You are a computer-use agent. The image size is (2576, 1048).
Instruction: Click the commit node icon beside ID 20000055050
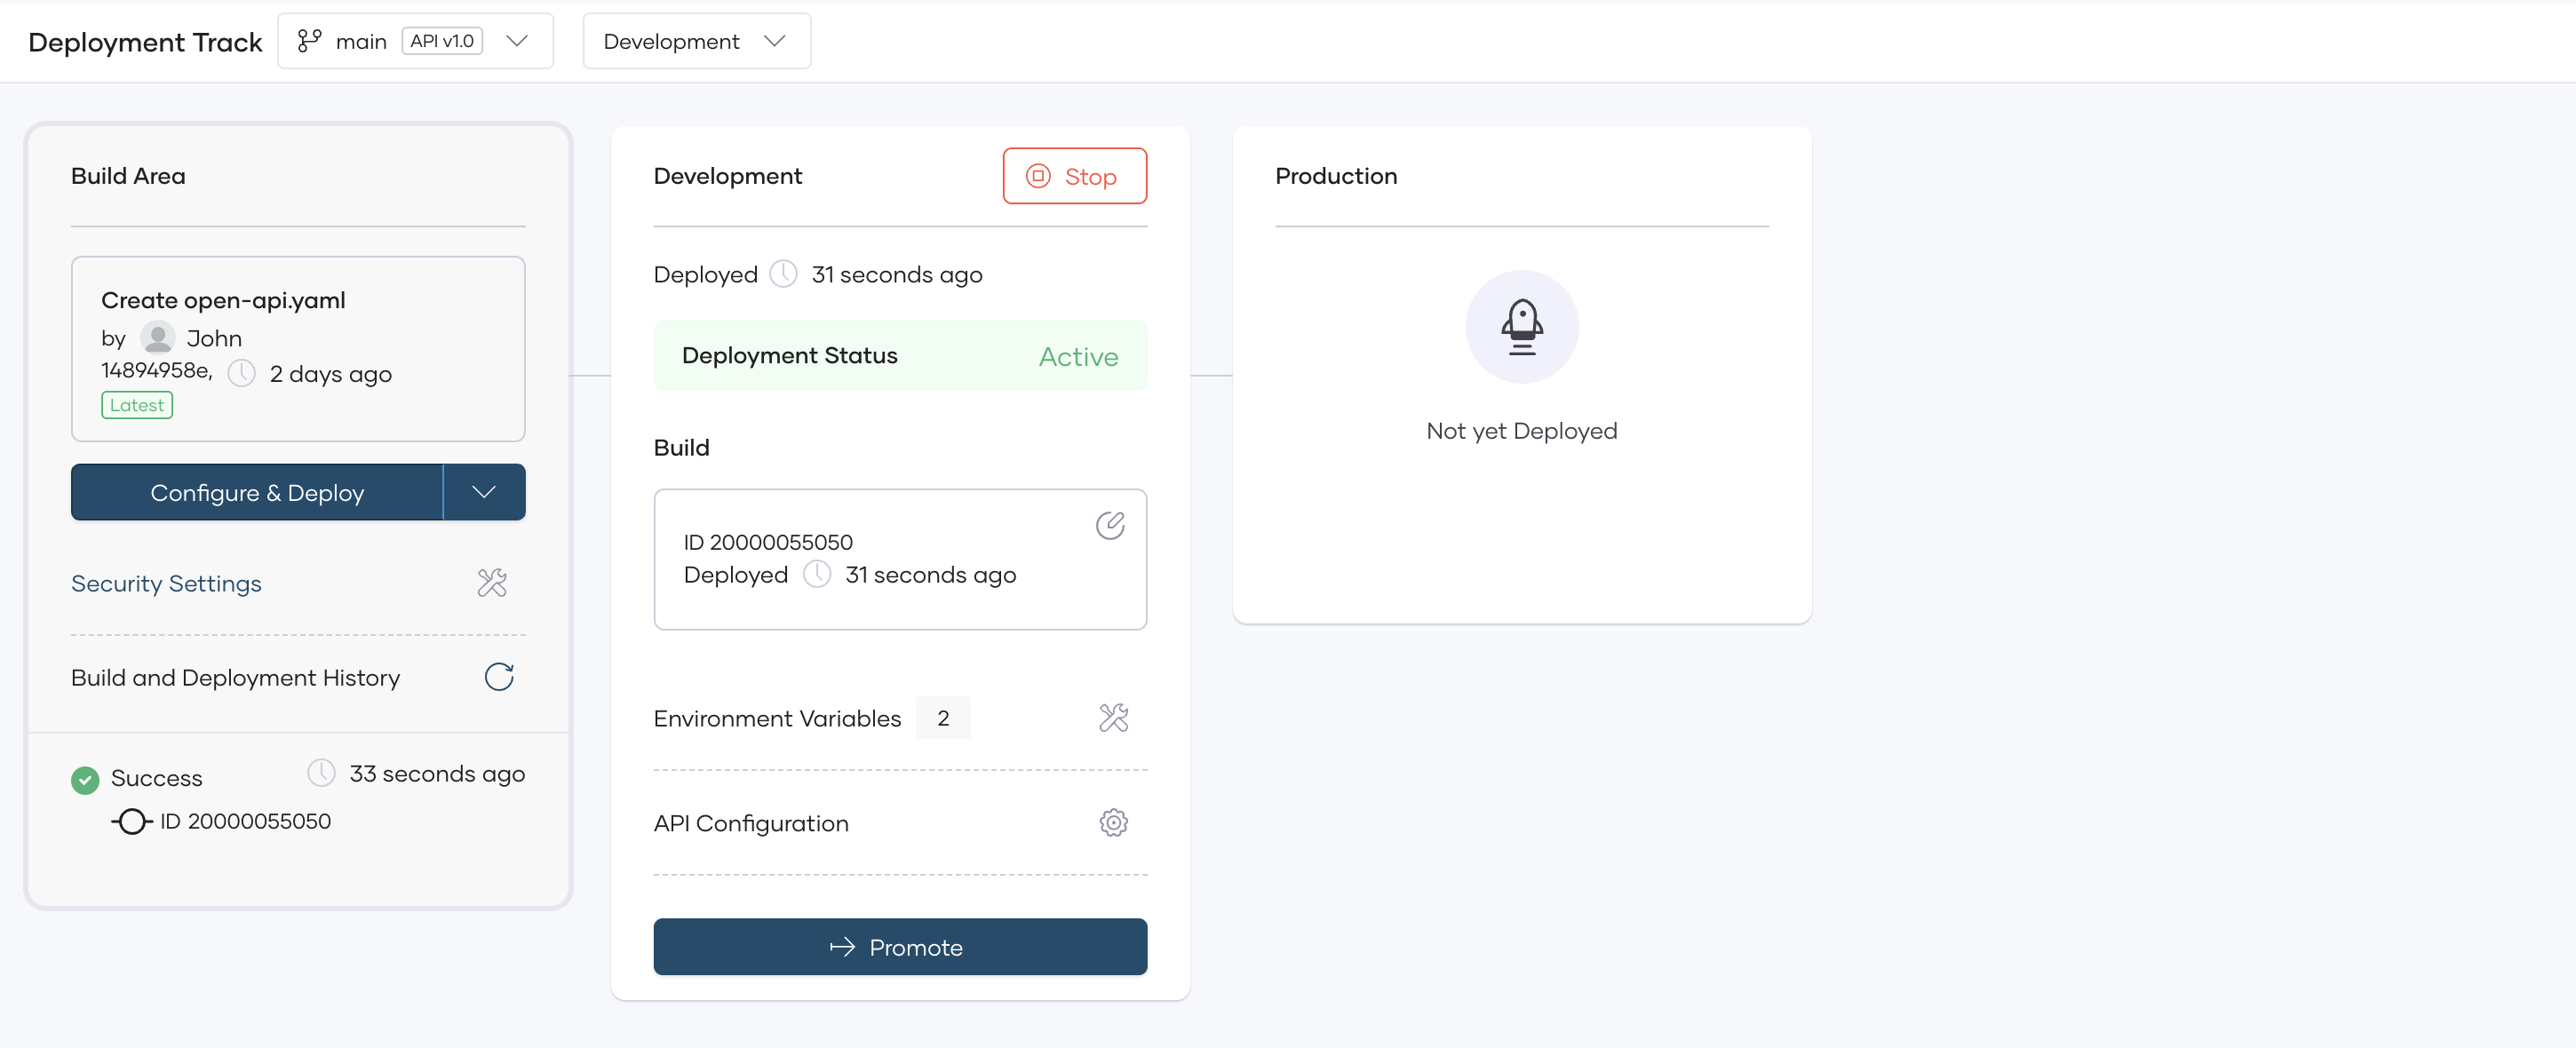(x=131, y=822)
